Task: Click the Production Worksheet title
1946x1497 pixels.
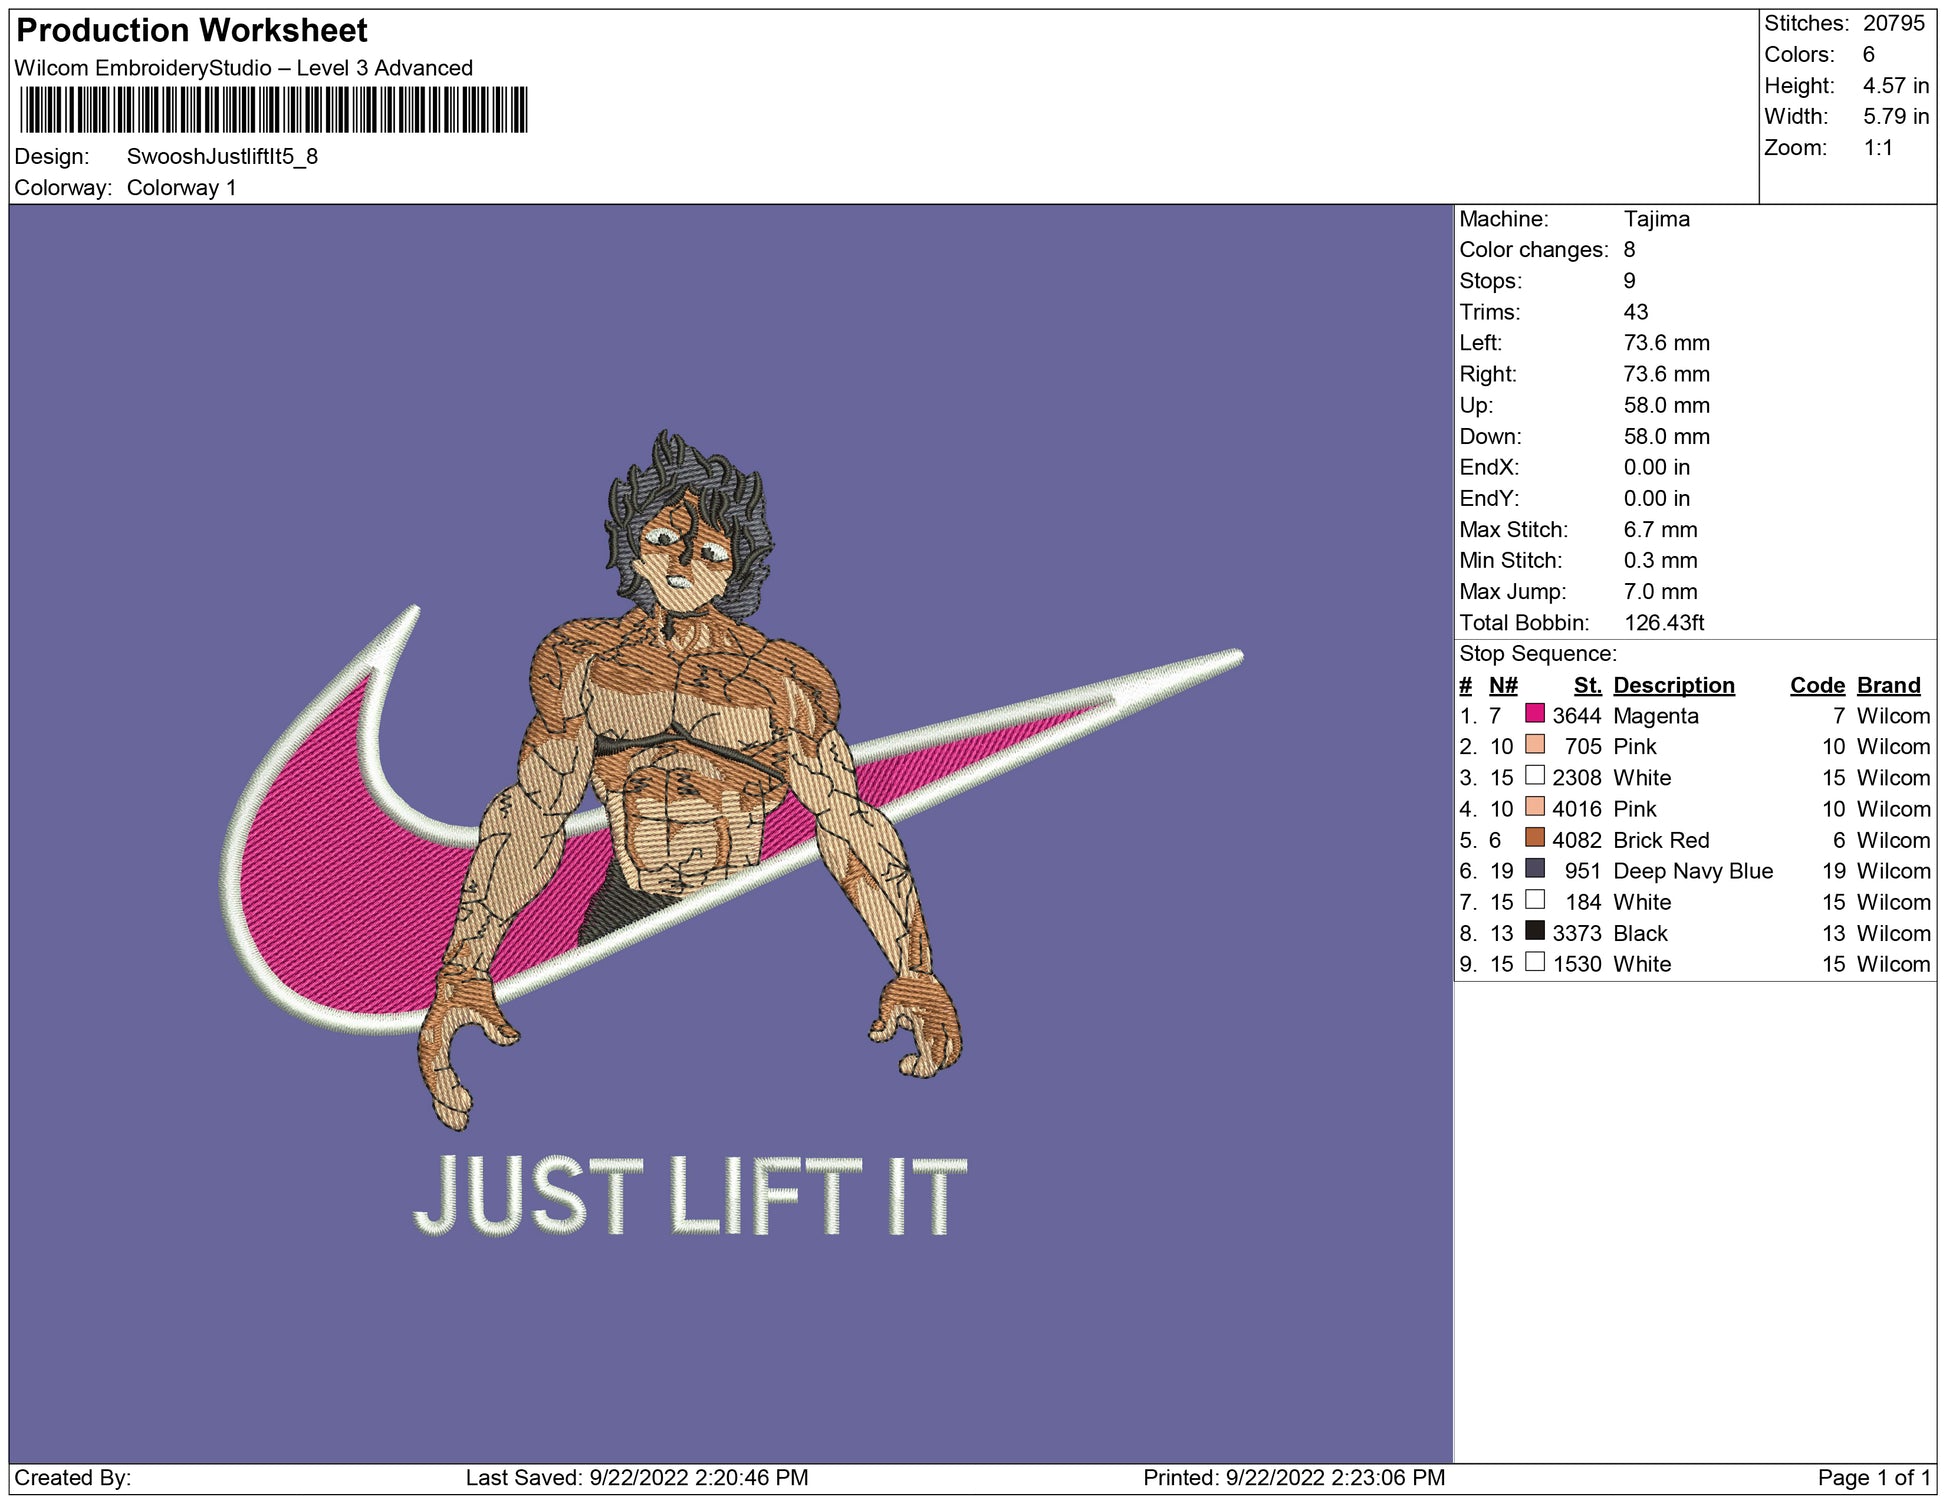Action: tap(192, 31)
